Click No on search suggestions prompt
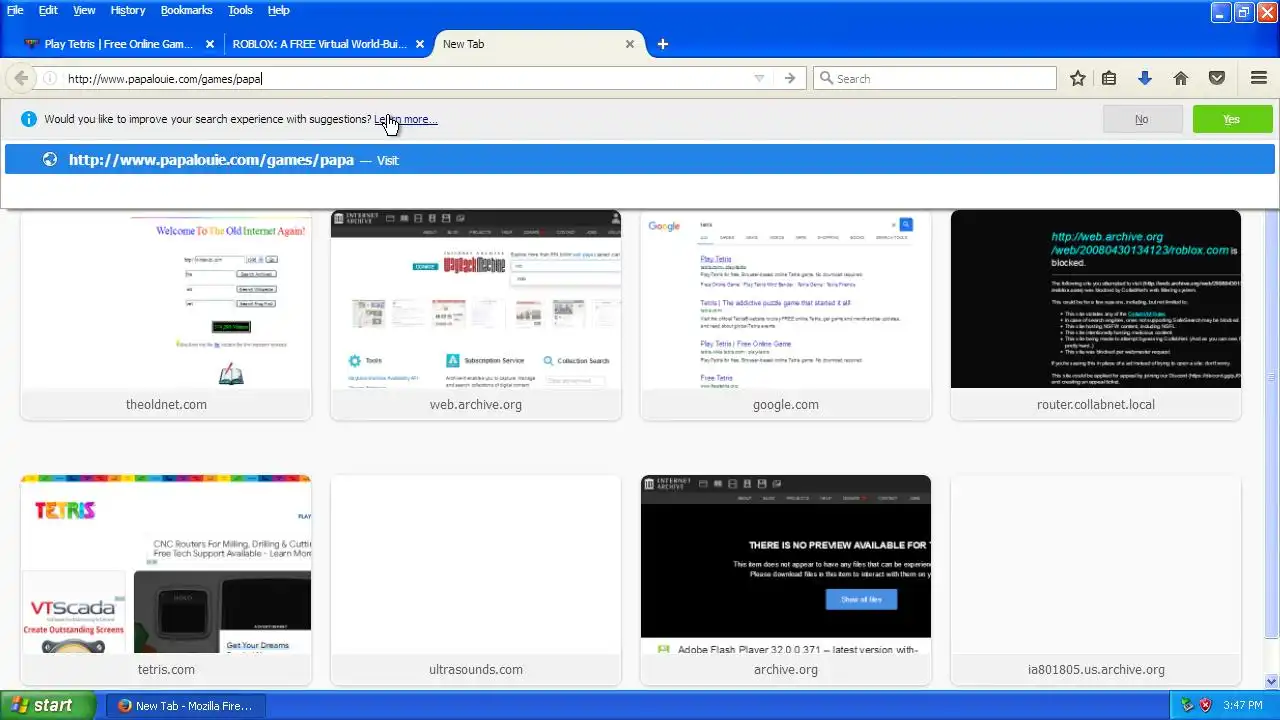1280x720 pixels. click(1142, 119)
